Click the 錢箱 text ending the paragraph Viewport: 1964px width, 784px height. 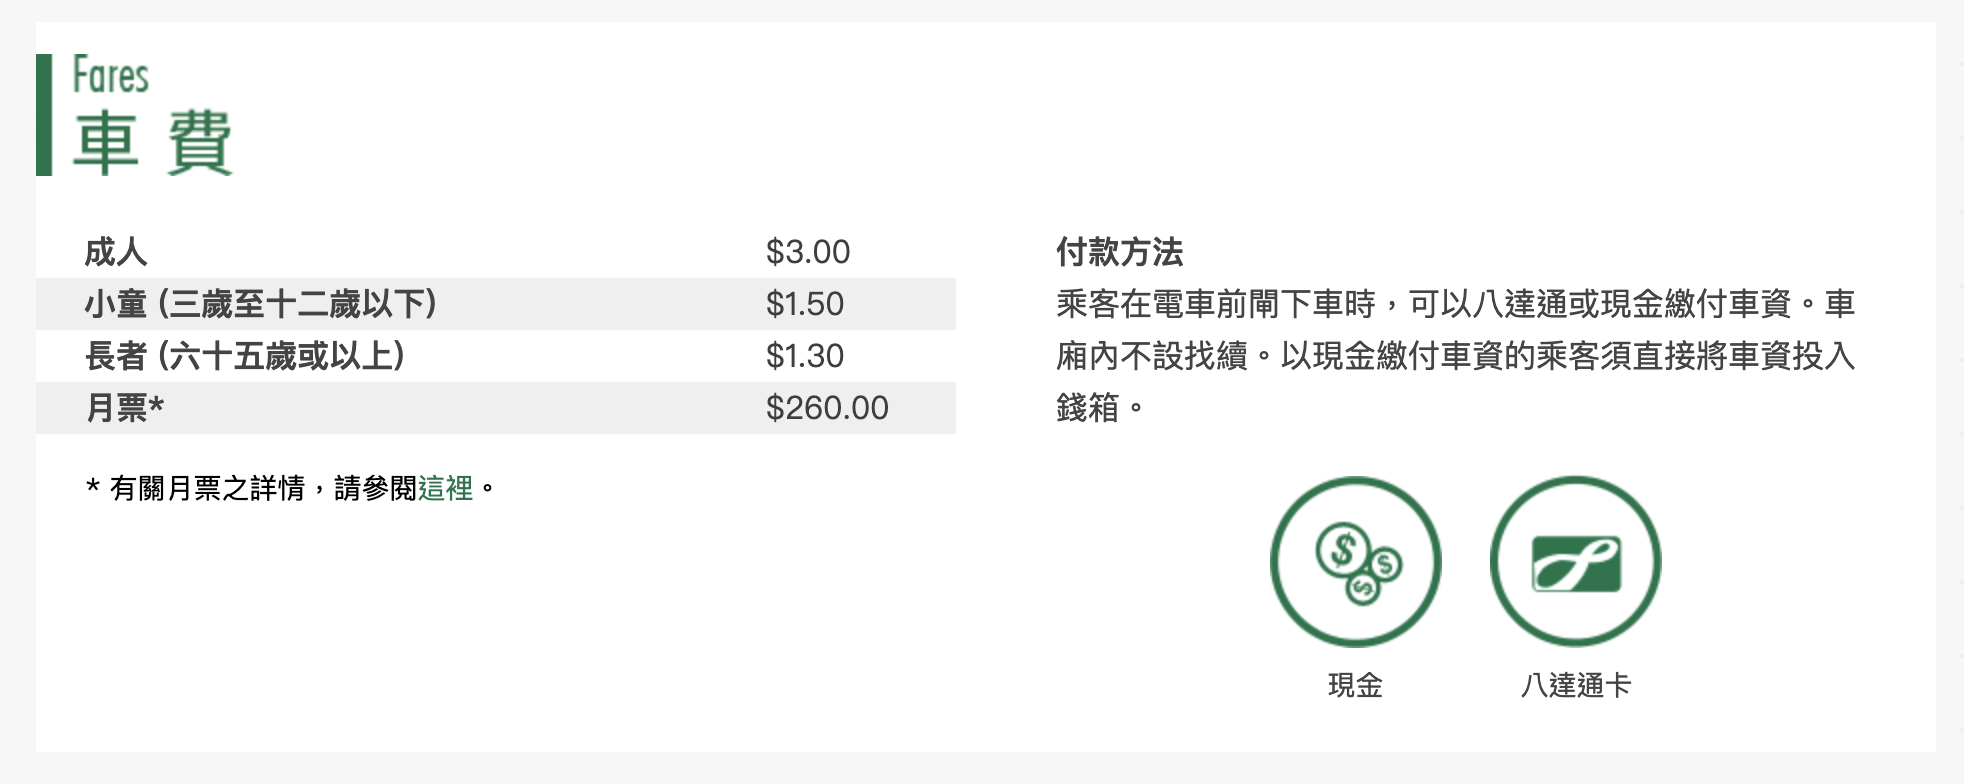click(1088, 408)
